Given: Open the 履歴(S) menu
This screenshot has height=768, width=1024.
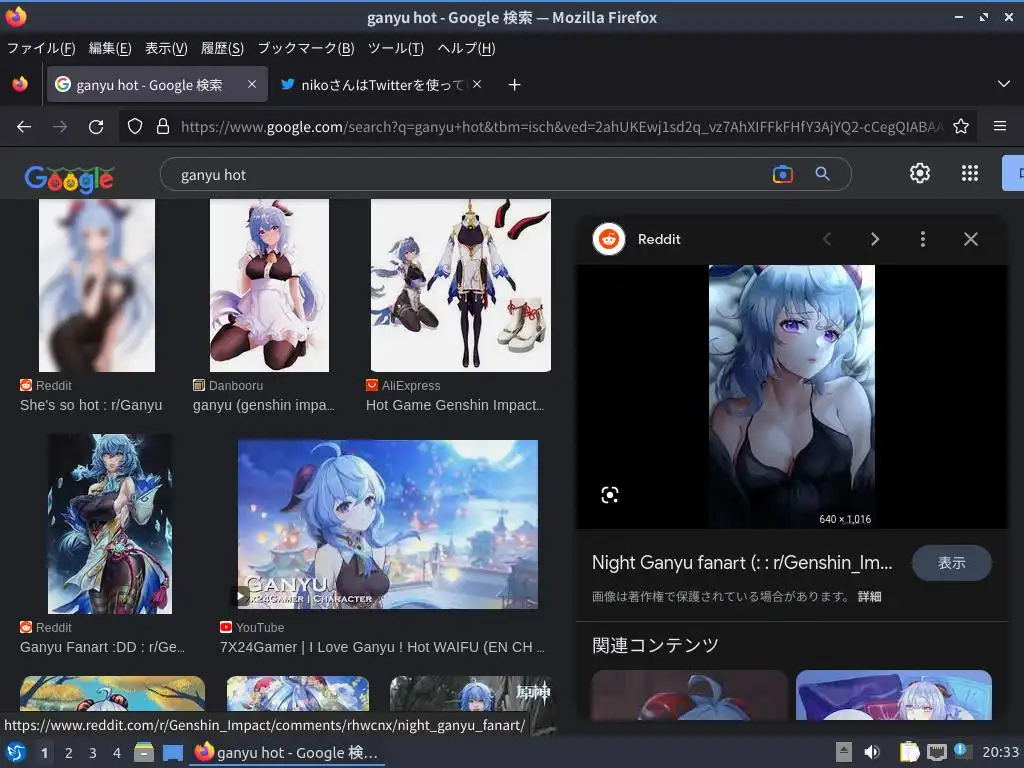Looking at the screenshot, I should coord(222,48).
